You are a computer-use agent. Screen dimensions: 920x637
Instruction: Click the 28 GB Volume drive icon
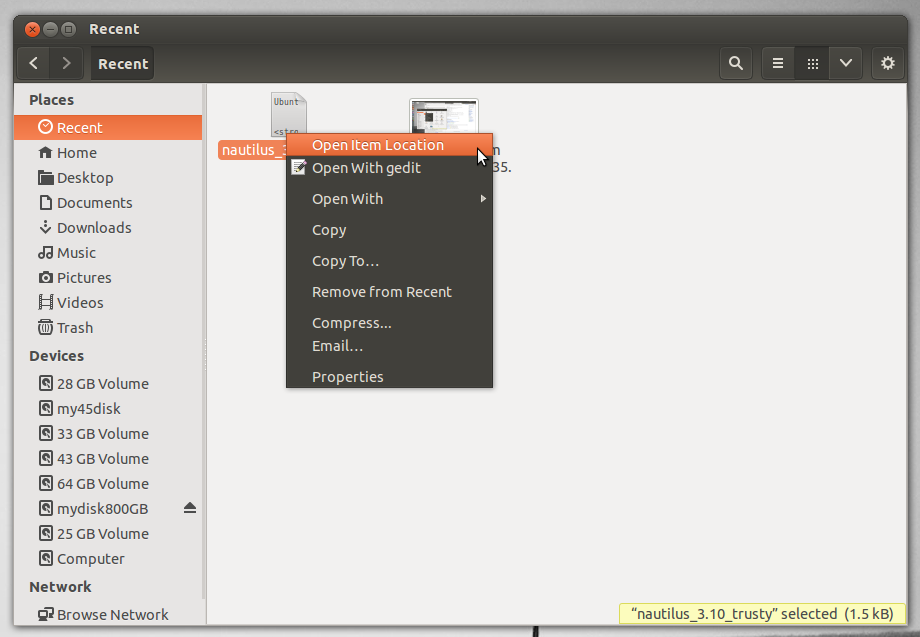pos(46,383)
